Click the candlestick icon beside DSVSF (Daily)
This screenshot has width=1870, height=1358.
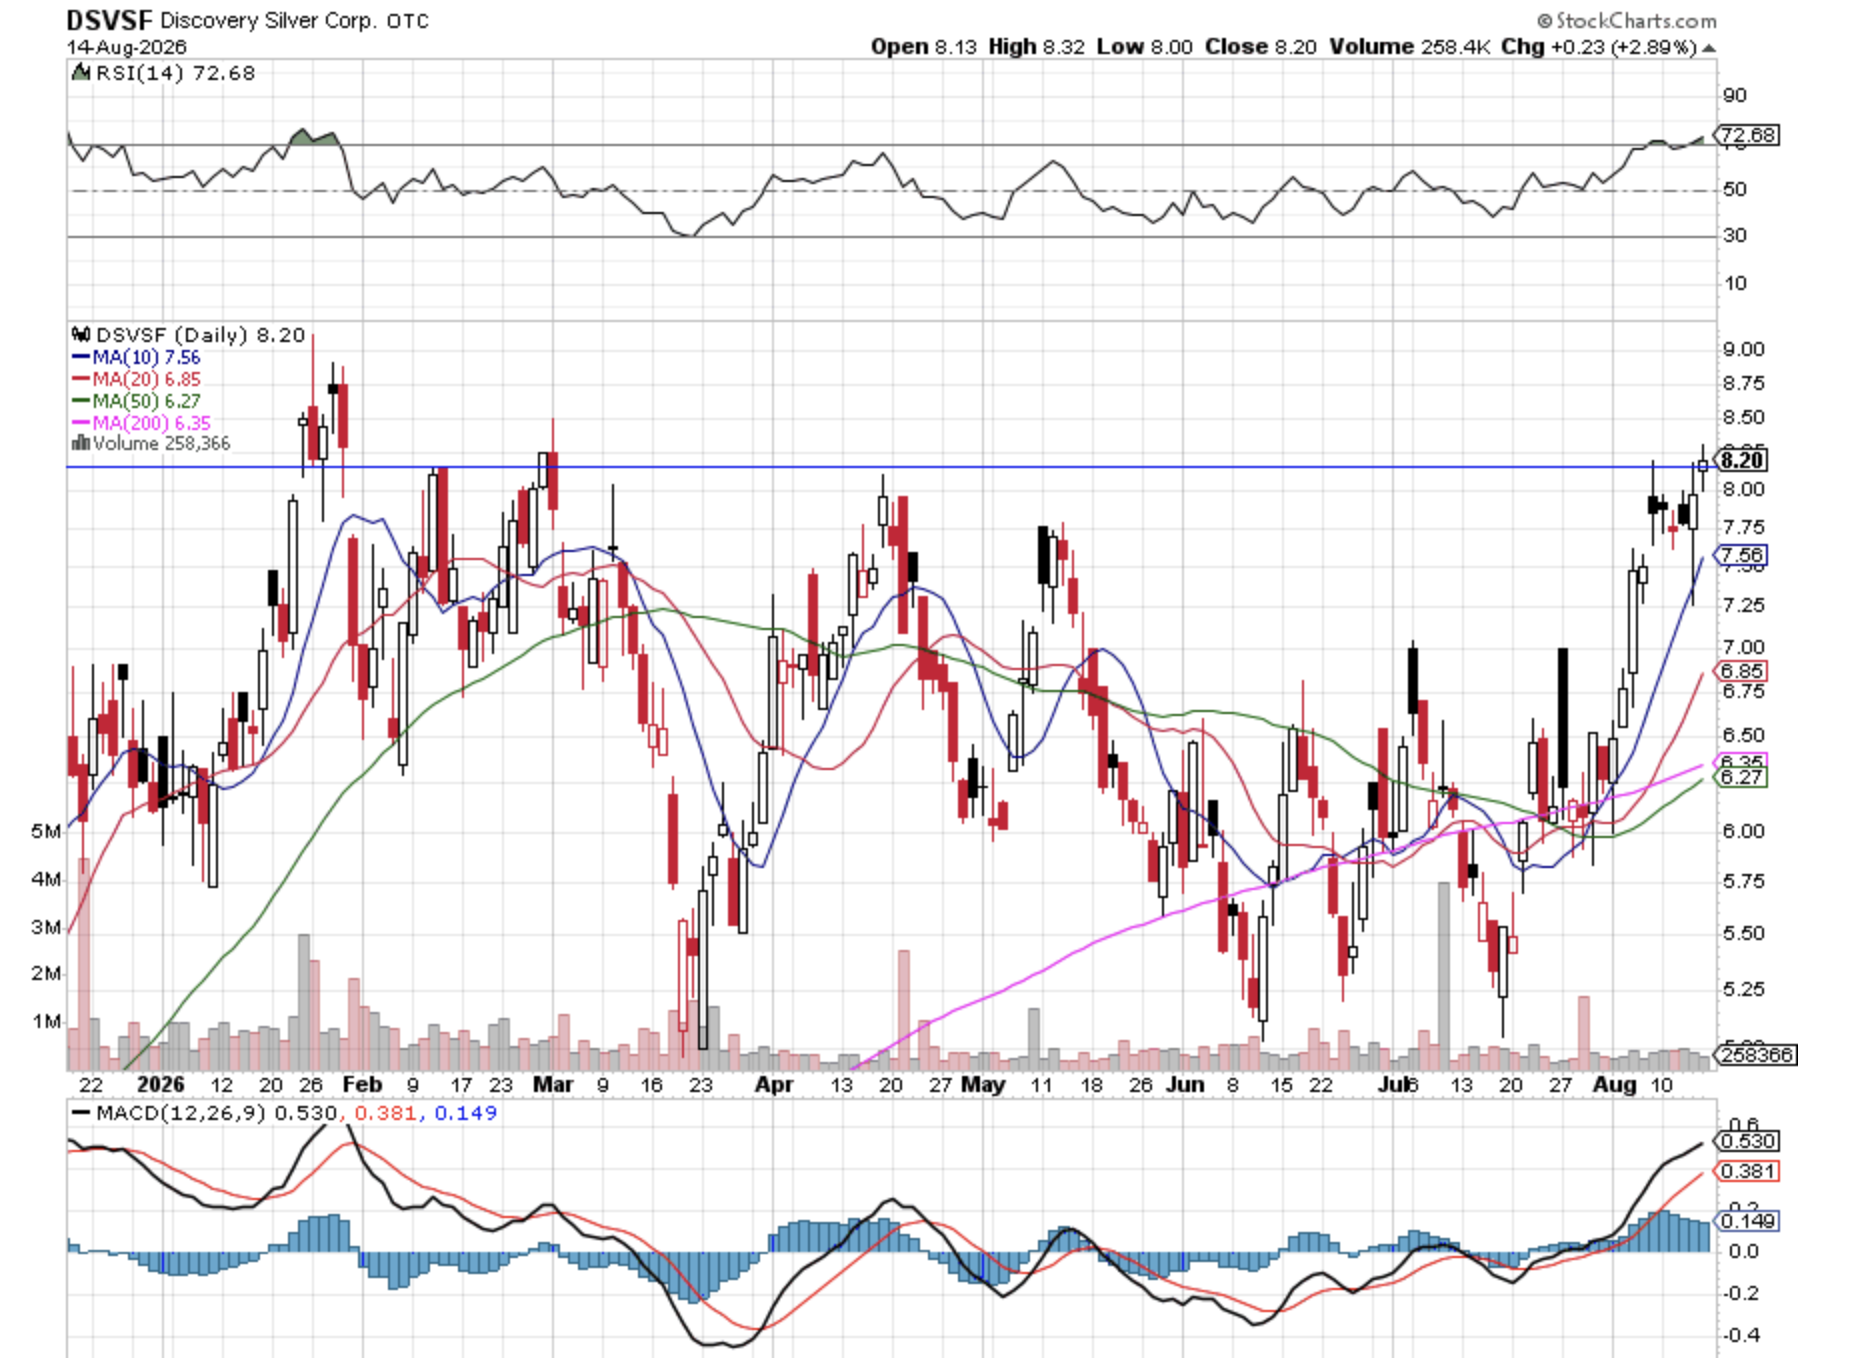pyautogui.click(x=80, y=335)
